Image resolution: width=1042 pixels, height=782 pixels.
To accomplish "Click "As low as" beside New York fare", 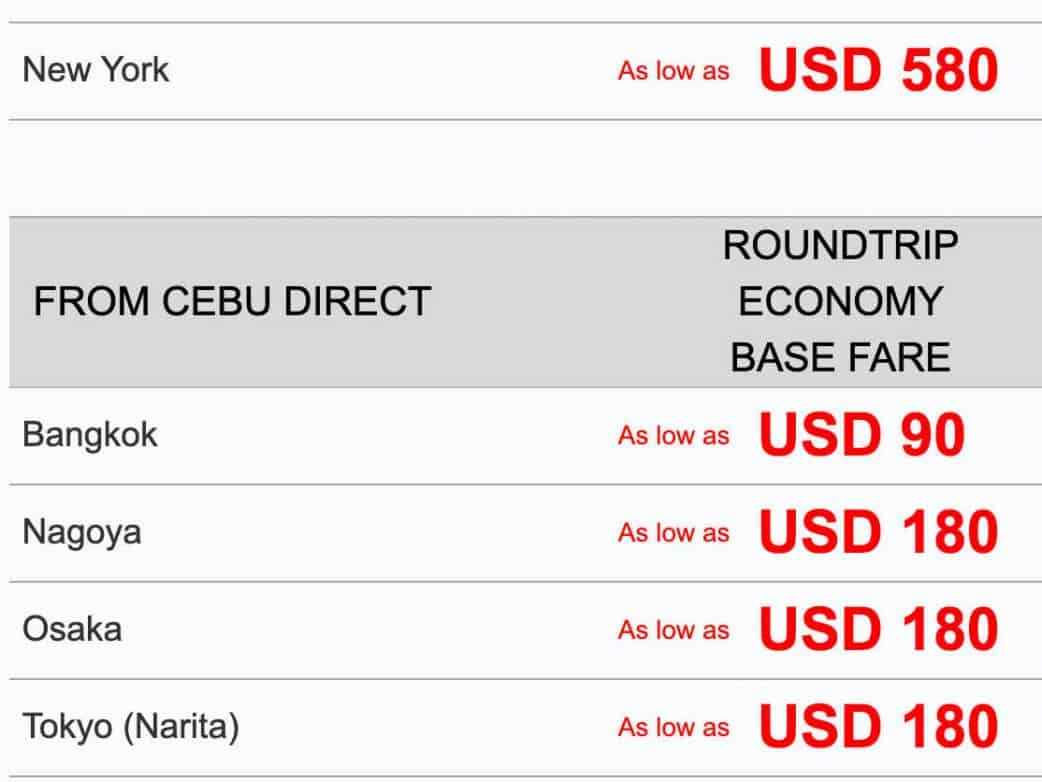I will tap(673, 71).
